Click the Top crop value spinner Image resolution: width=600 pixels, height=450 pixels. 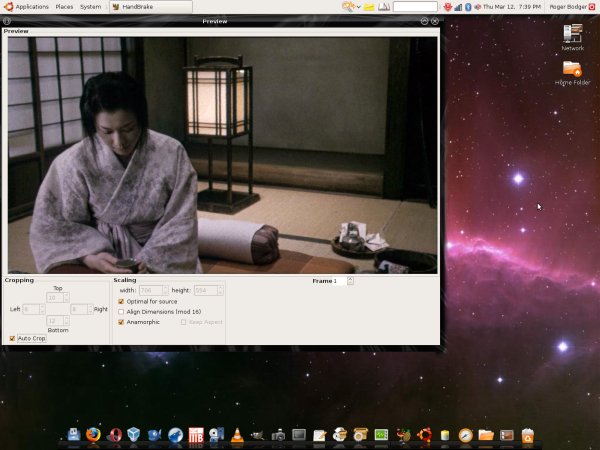[x=56, y=297]
